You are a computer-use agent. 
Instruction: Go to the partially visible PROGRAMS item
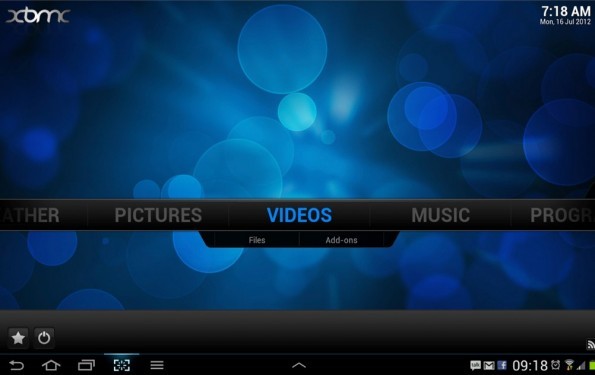tap(562, 215)
